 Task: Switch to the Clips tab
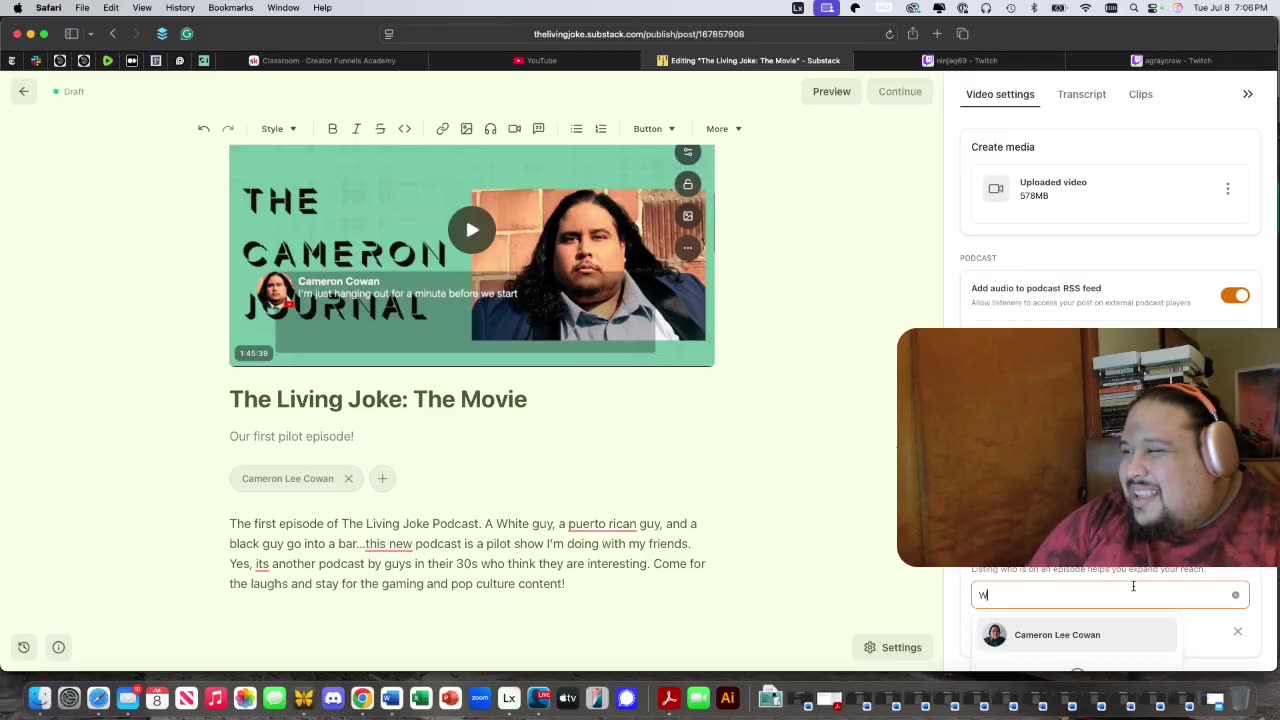1141,94
